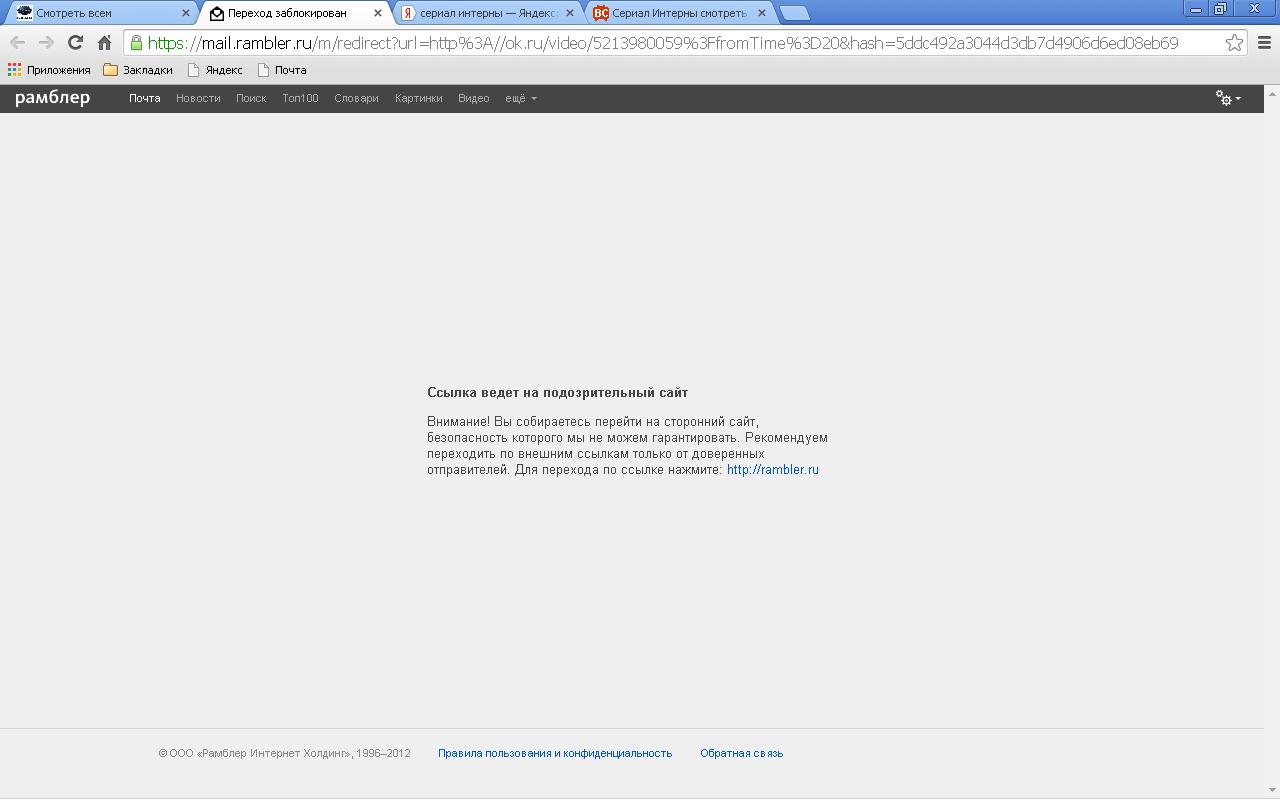Open the settings gear dropdown

(1228, 98)
